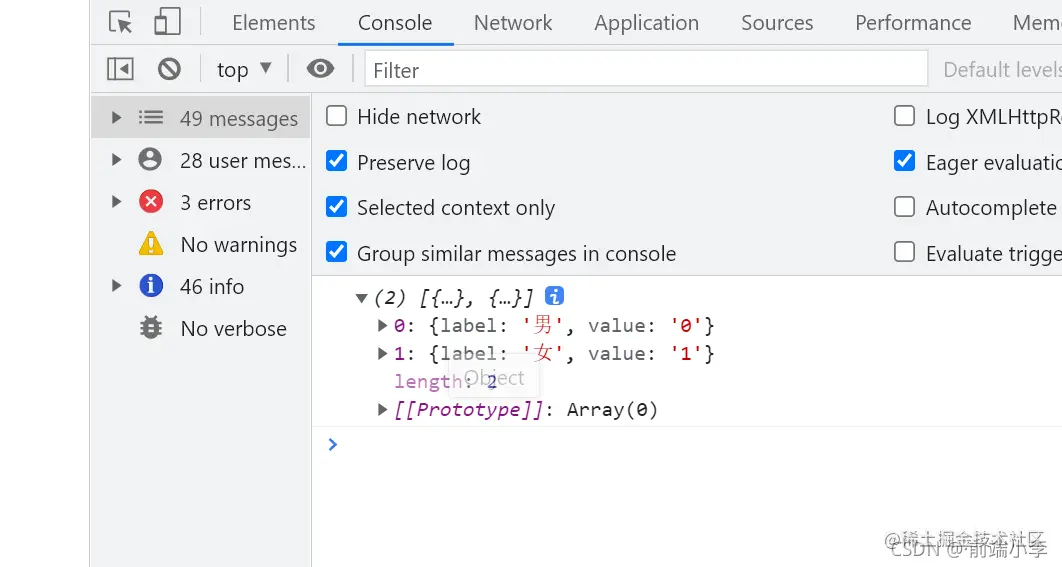Enable the Hide network checkbox
1062x567 pixels.
coord(337,117)
